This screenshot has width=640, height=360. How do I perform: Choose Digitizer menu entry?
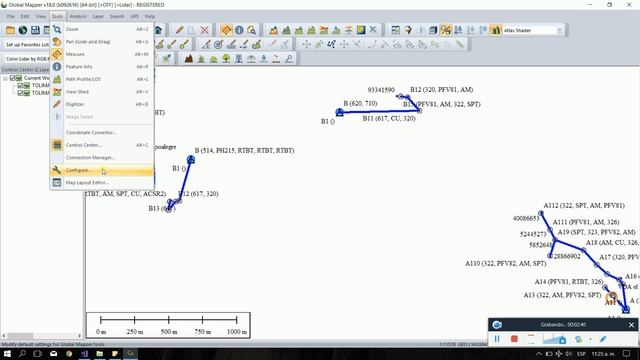[102, 104]
